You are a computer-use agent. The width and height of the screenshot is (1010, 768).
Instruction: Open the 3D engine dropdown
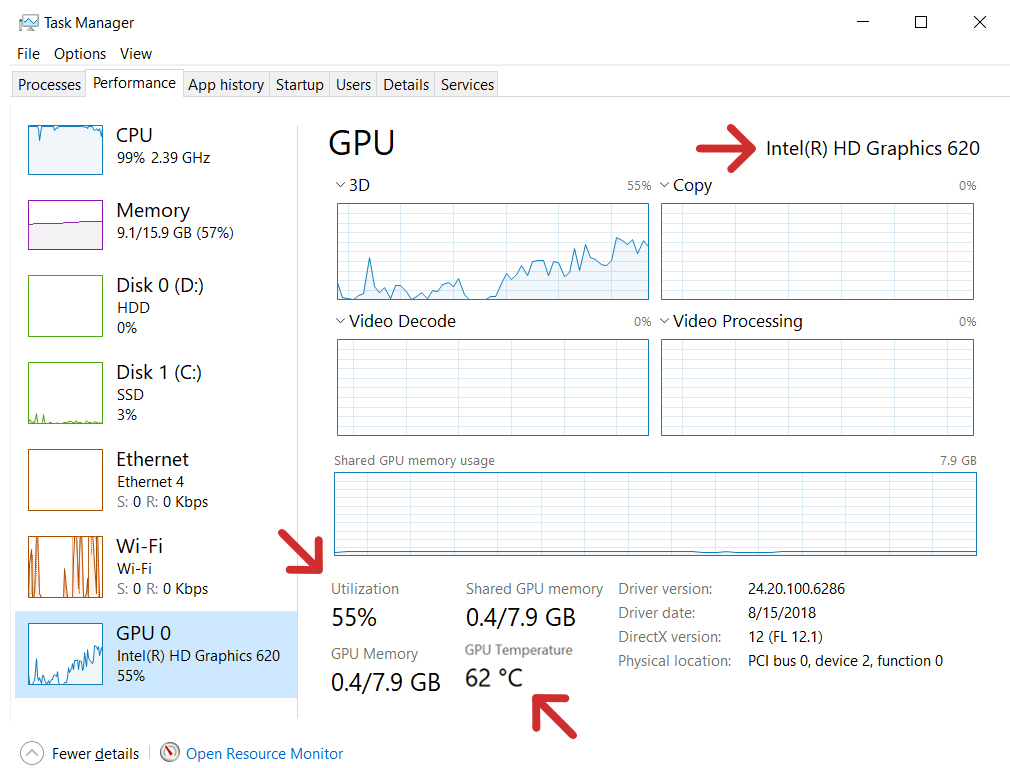pyautogui.click(x=340, y=185)
